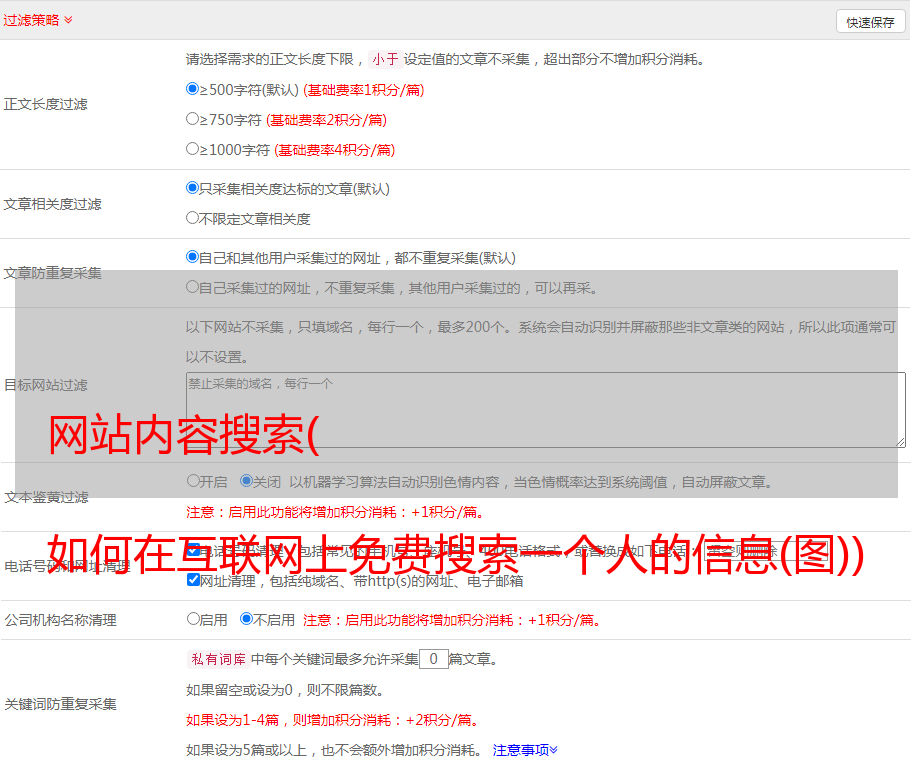Choose the ≥750字符 length option
Image resolution: width=912 pixels, height=768 pixels.
click(192, 119)
